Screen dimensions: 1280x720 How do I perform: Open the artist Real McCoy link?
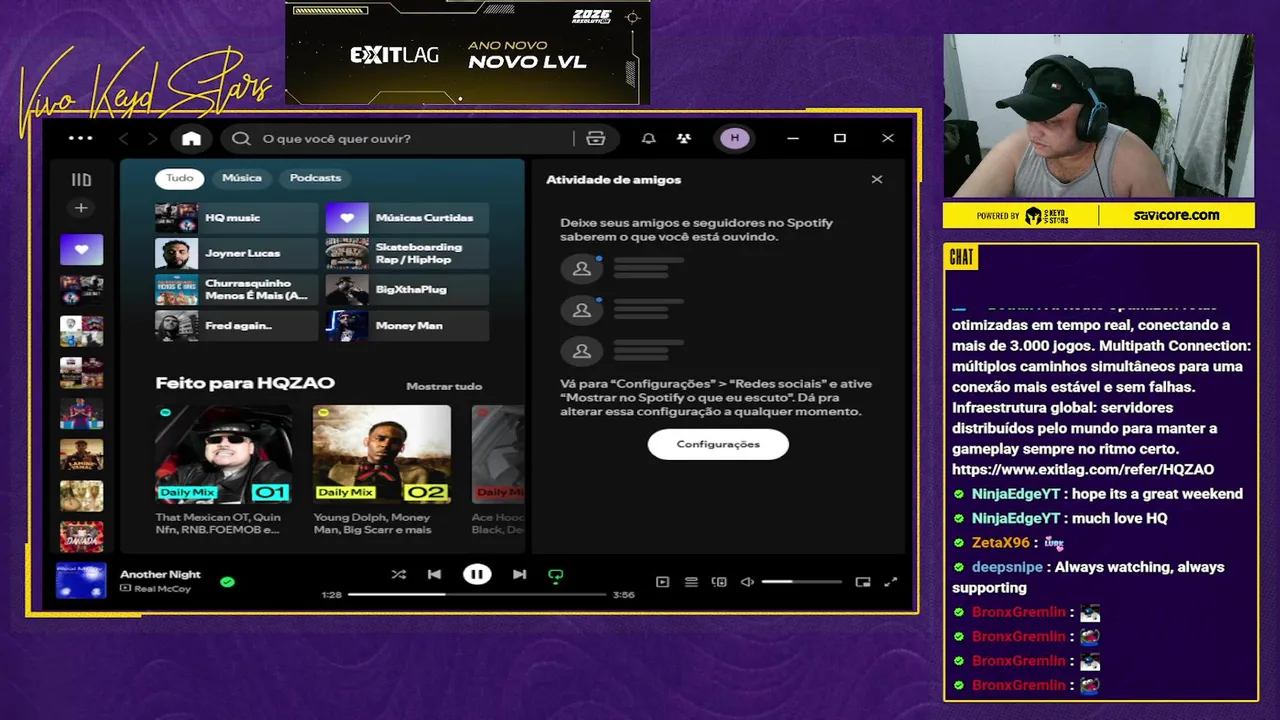161,589
